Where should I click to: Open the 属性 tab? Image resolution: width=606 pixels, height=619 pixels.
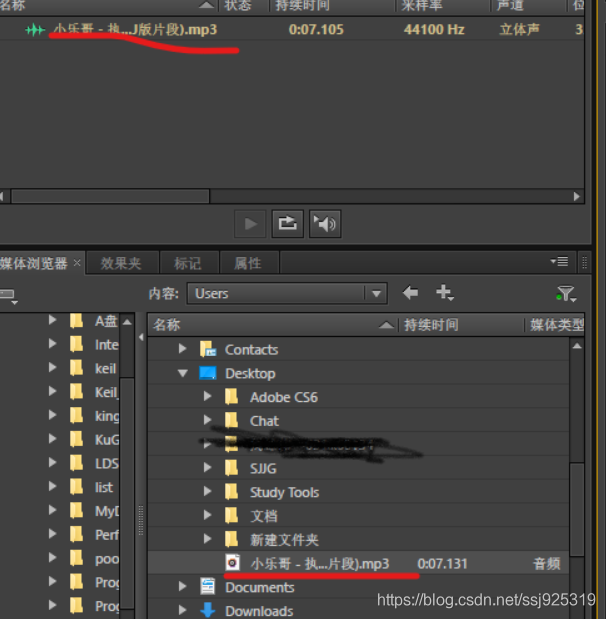pos(247,263)
